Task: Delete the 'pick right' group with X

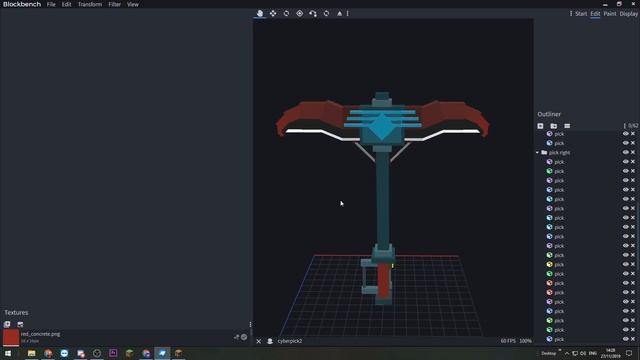Action: click(x=633, y=152)
